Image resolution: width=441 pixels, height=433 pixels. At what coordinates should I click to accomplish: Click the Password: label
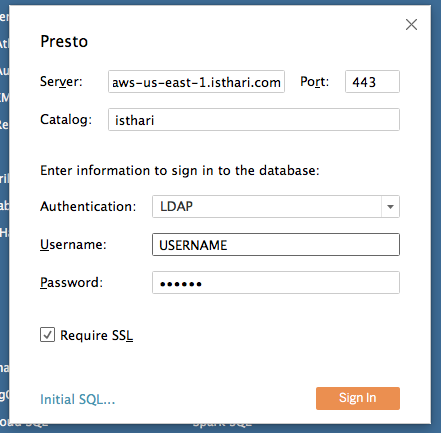point(71,283)
